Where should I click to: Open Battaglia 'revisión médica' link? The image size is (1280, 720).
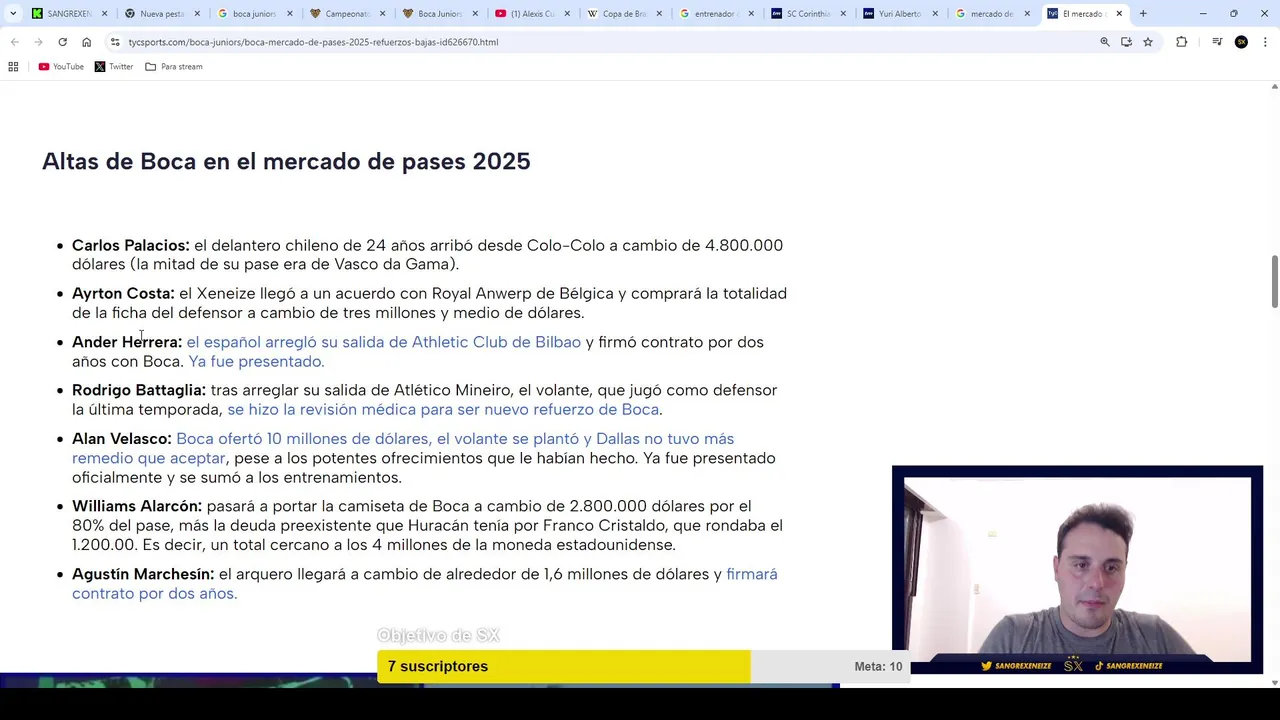(443, 409)
